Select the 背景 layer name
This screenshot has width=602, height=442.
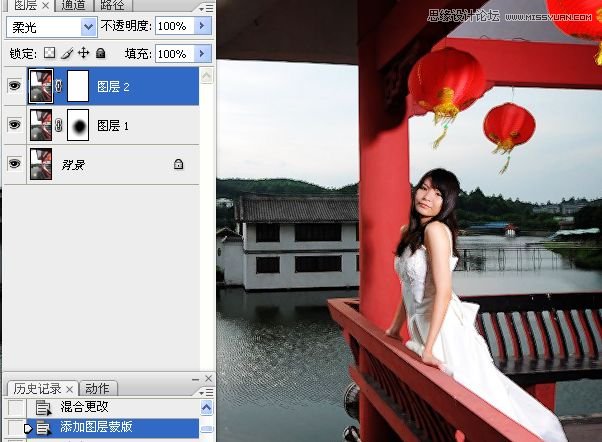tap(73, 165)
